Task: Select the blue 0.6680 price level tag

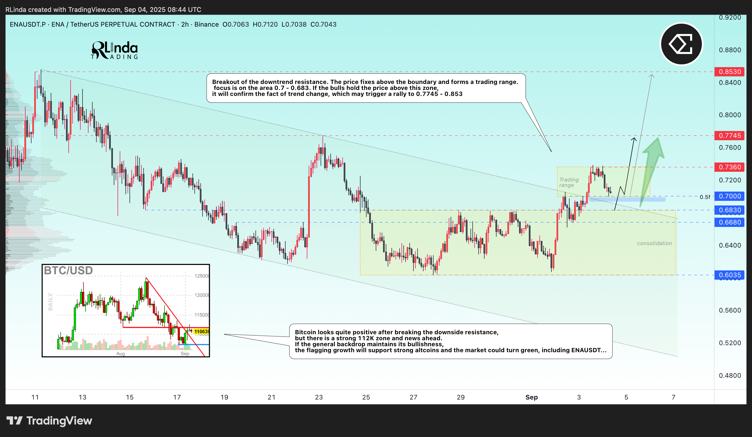Action: pos(729,222)
